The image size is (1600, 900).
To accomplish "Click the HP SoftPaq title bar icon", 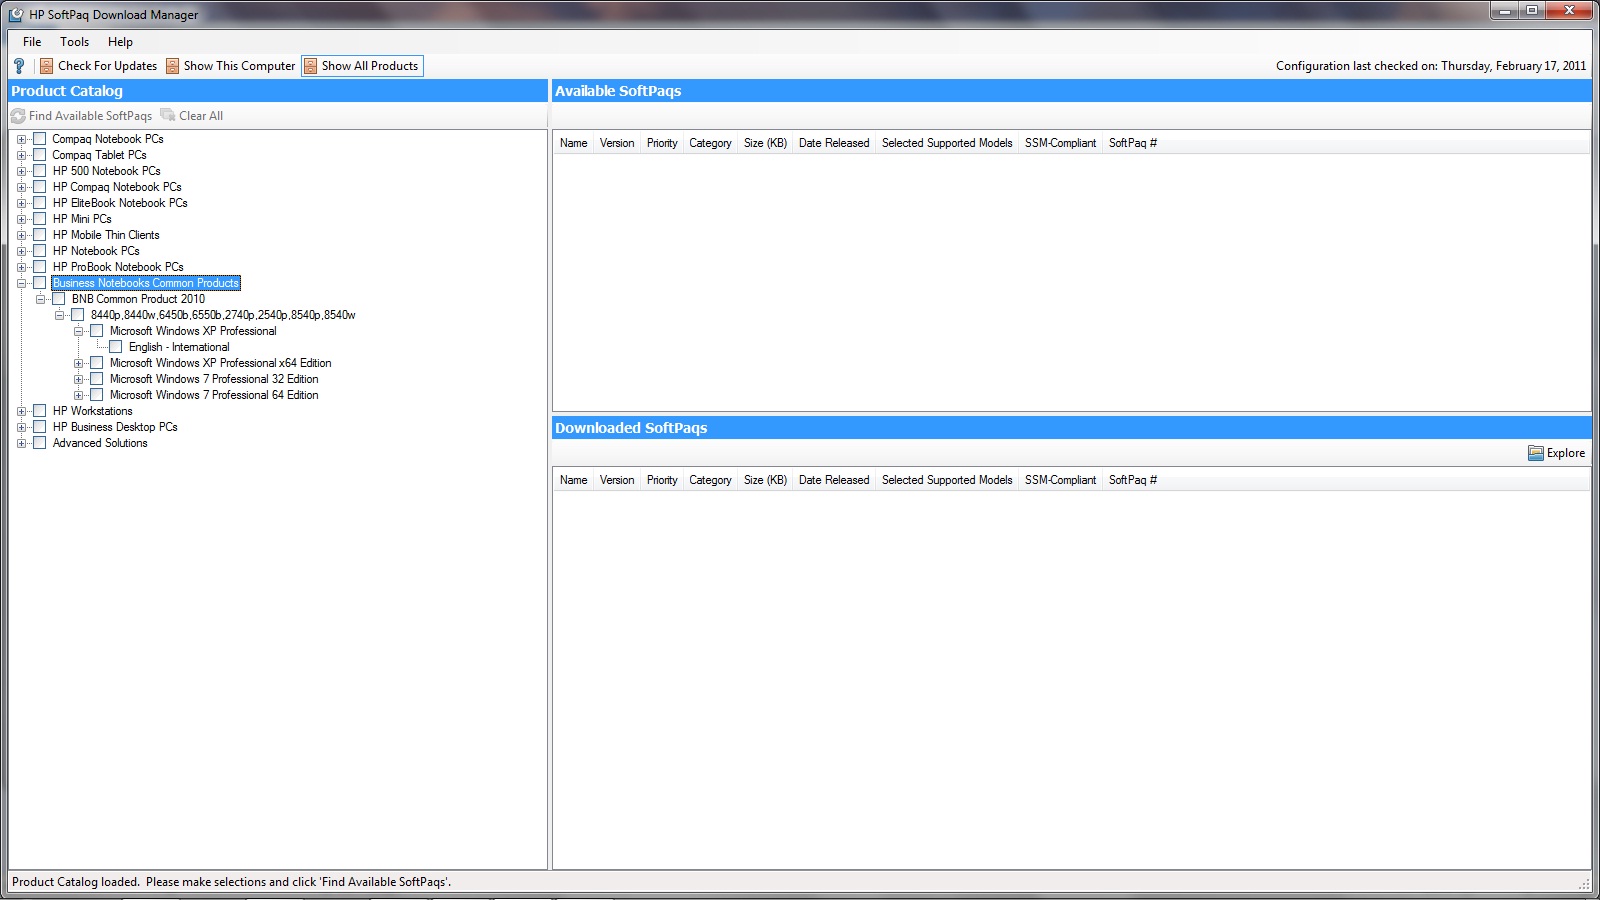I will pyautogui.click(x=16, y=14).
